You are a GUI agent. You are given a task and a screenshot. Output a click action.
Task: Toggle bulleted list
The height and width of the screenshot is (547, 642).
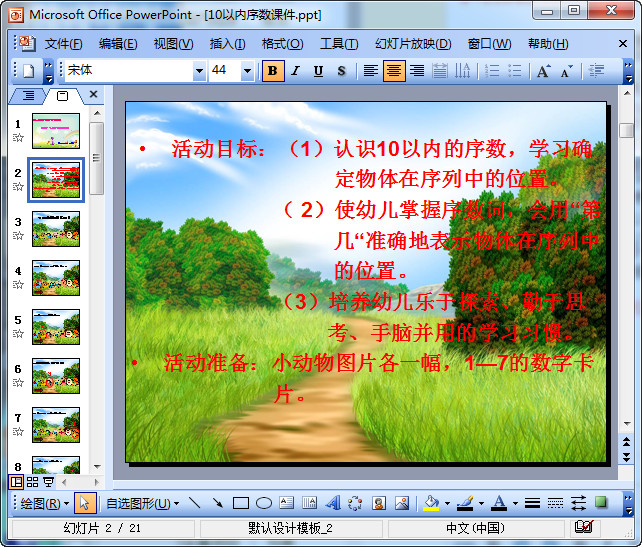pos(515,71)
